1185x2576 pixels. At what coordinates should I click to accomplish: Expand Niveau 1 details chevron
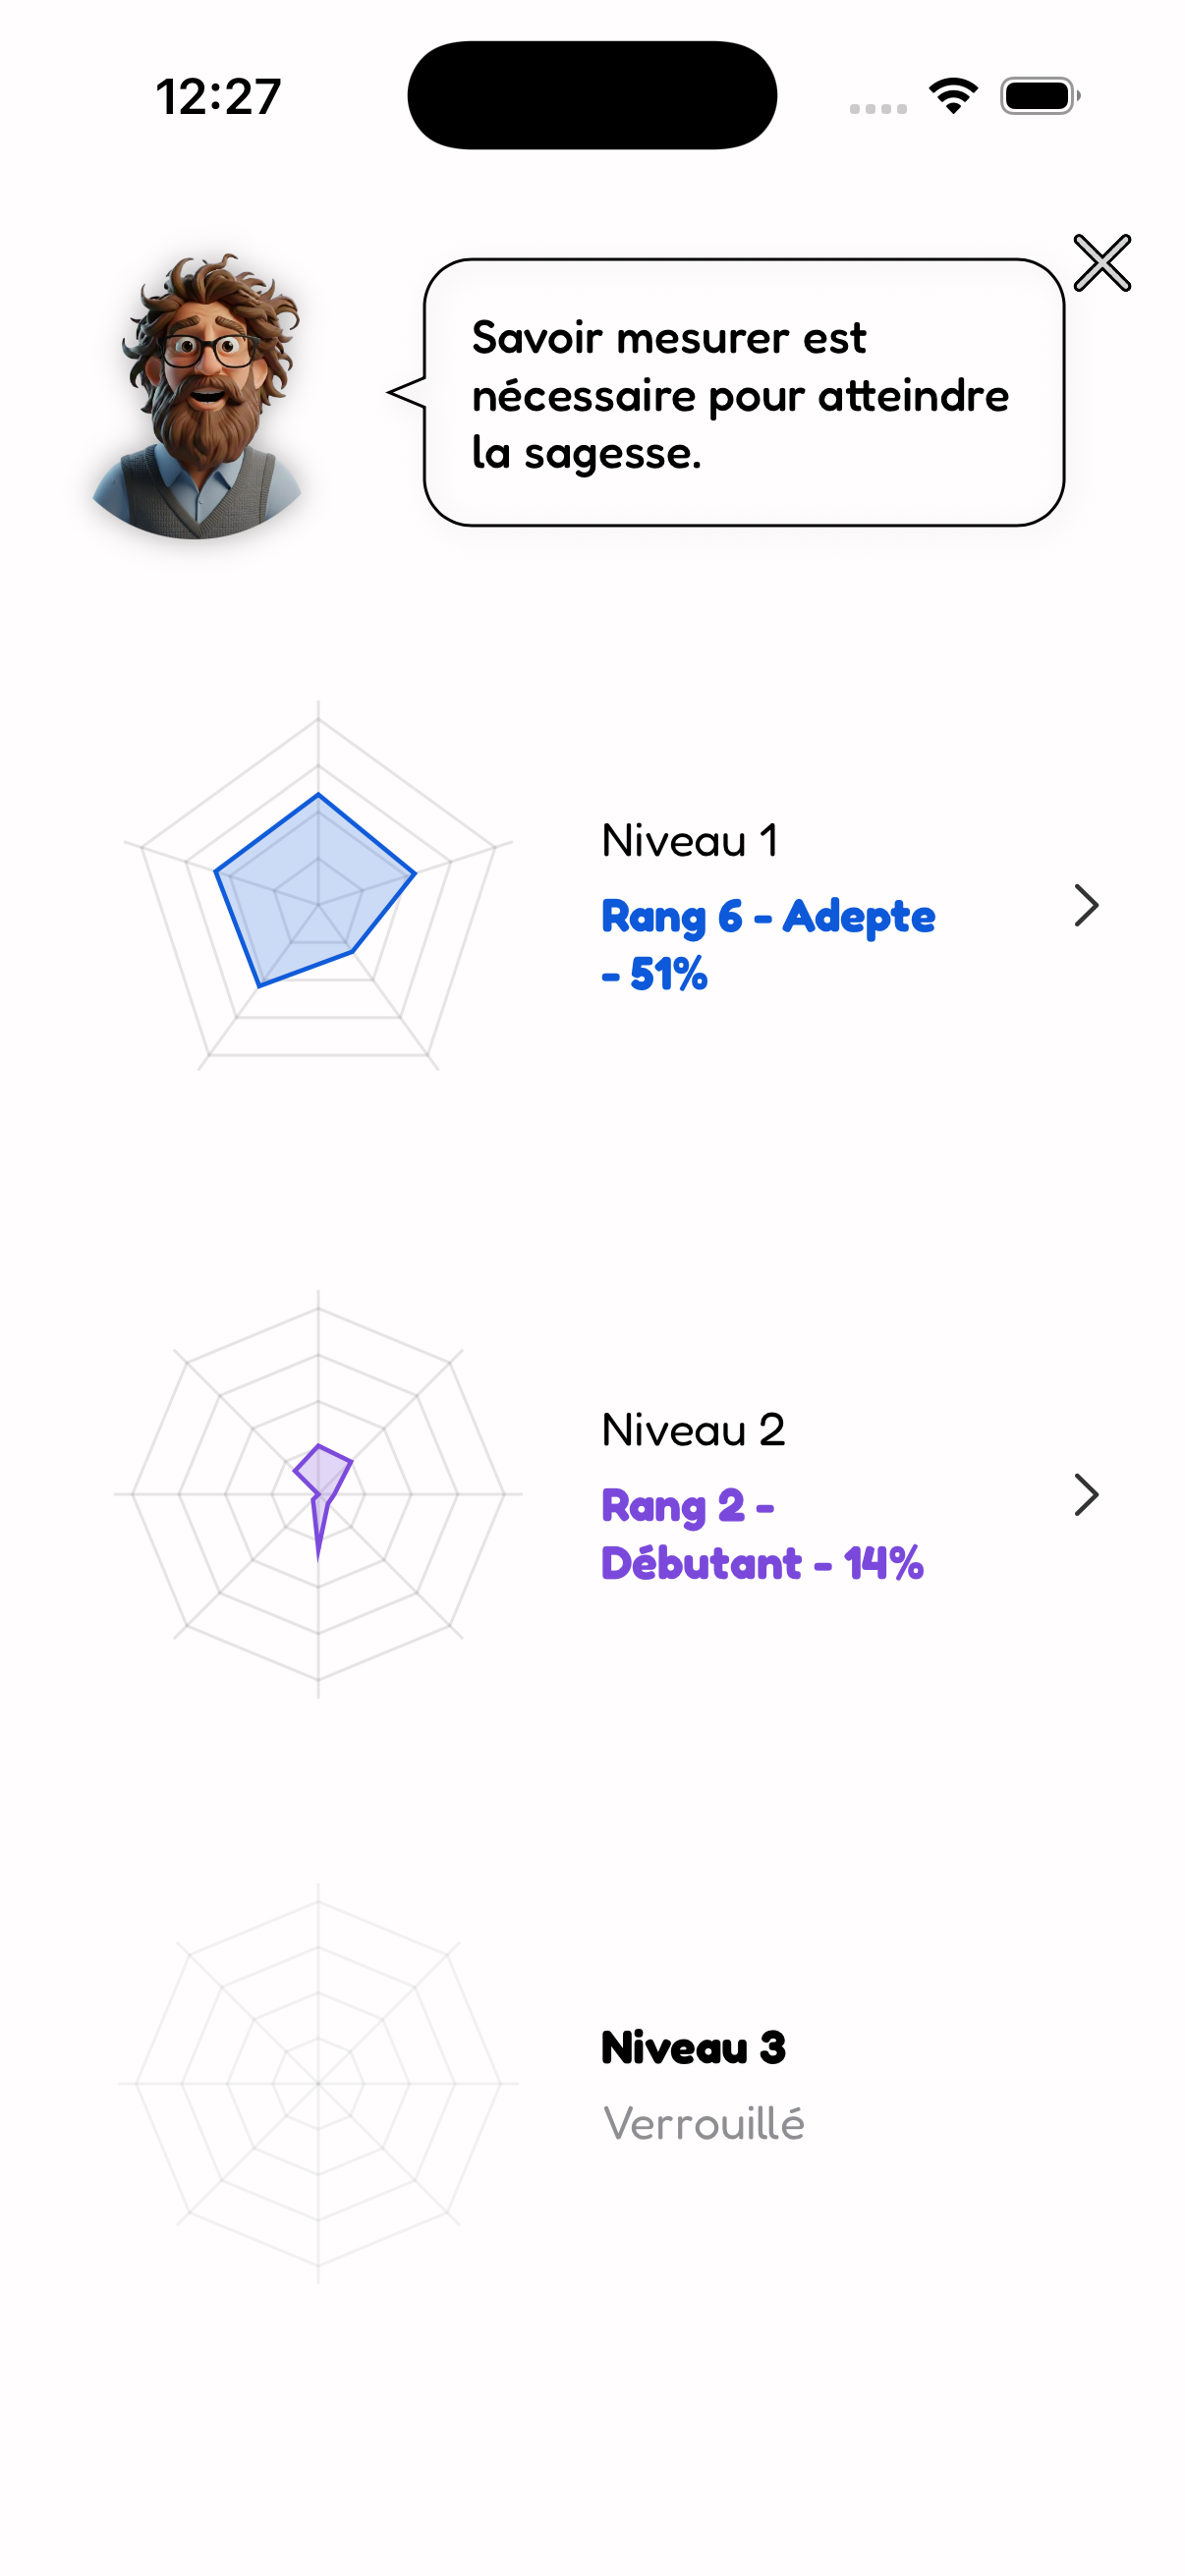[1086, 906]
